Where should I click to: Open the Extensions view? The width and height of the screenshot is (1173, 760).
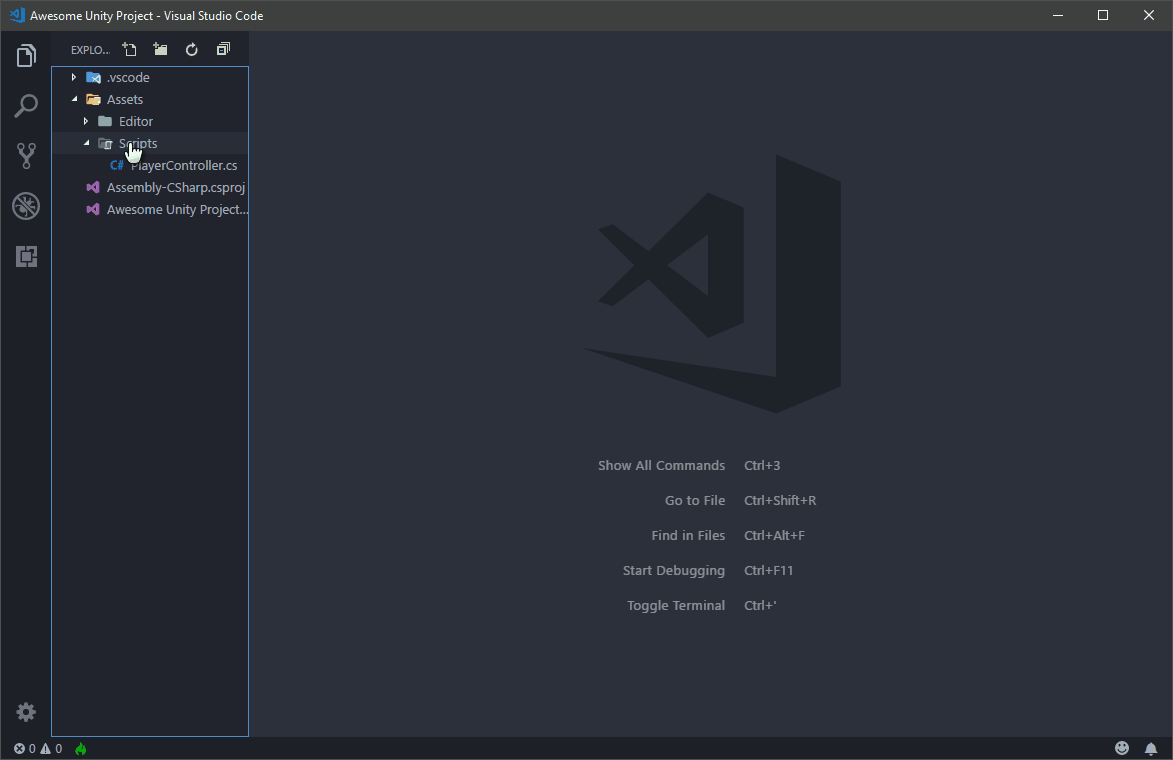[25, 256]
